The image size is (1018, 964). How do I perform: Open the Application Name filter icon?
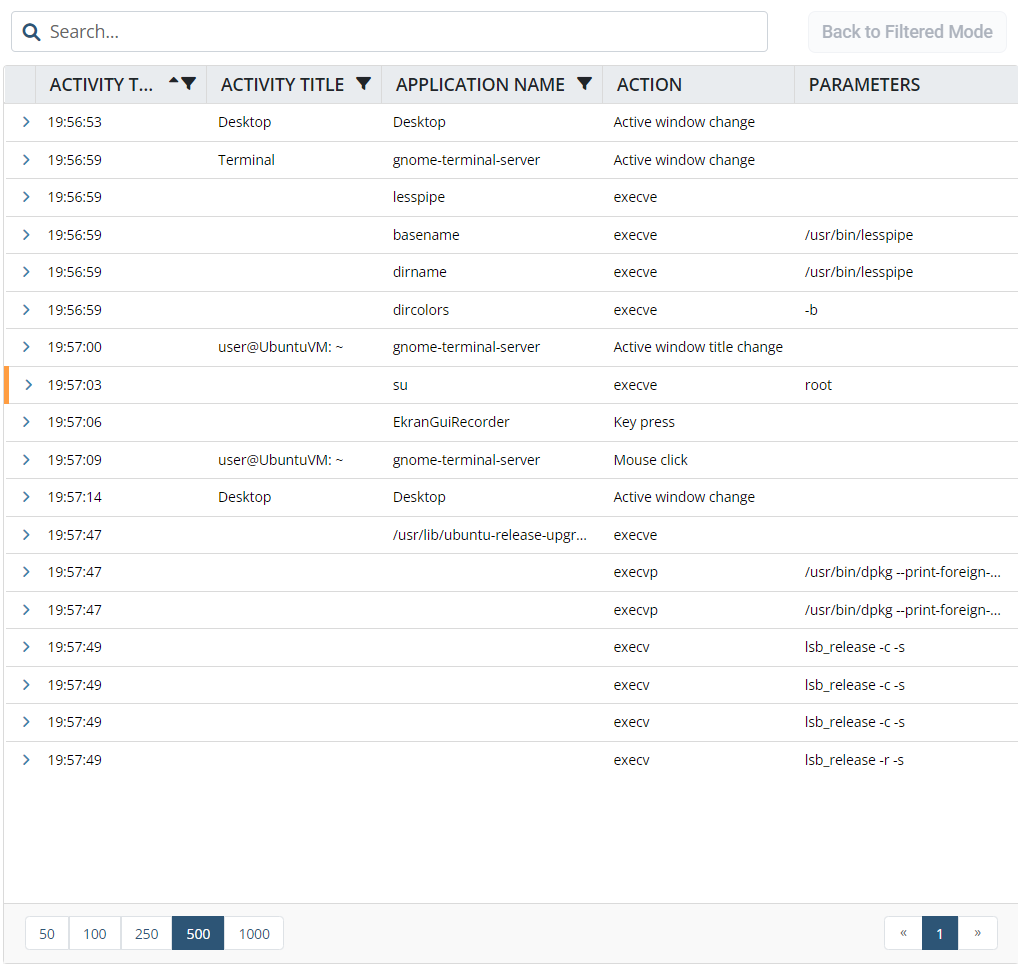(x=585, y=84)
